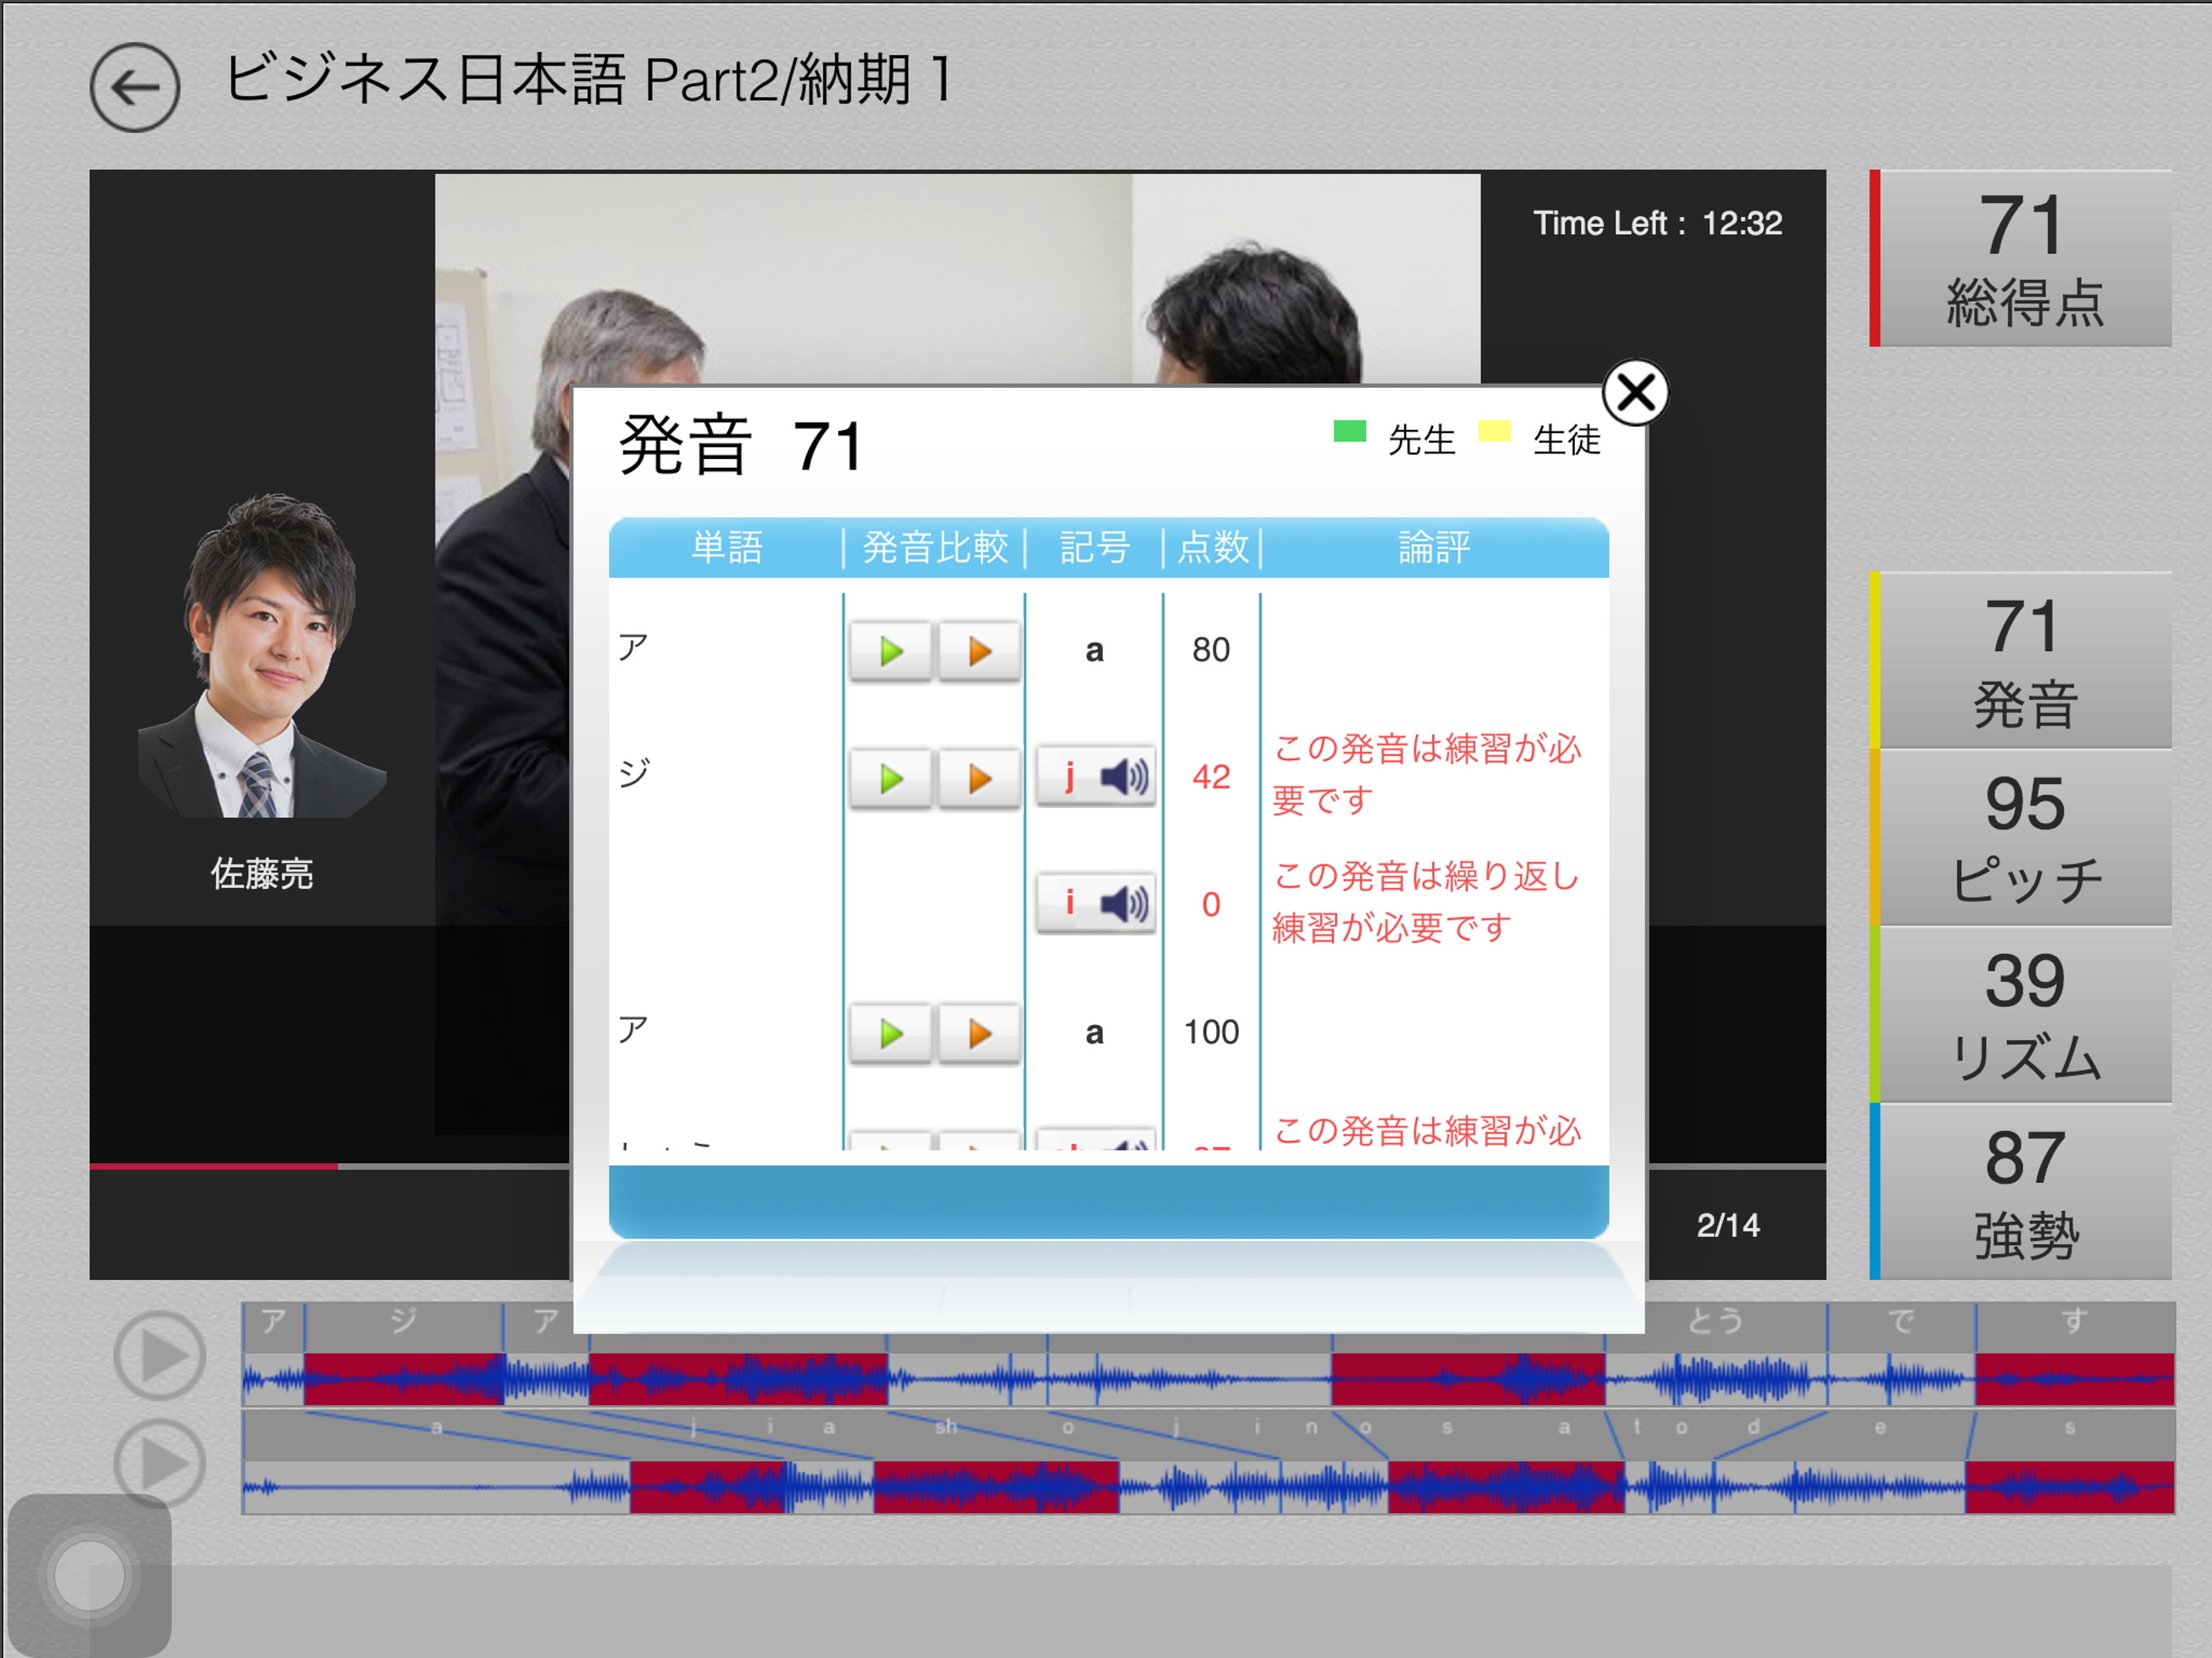
Task: Play green teacher audio for ジ row
Action: coord(890,779)
